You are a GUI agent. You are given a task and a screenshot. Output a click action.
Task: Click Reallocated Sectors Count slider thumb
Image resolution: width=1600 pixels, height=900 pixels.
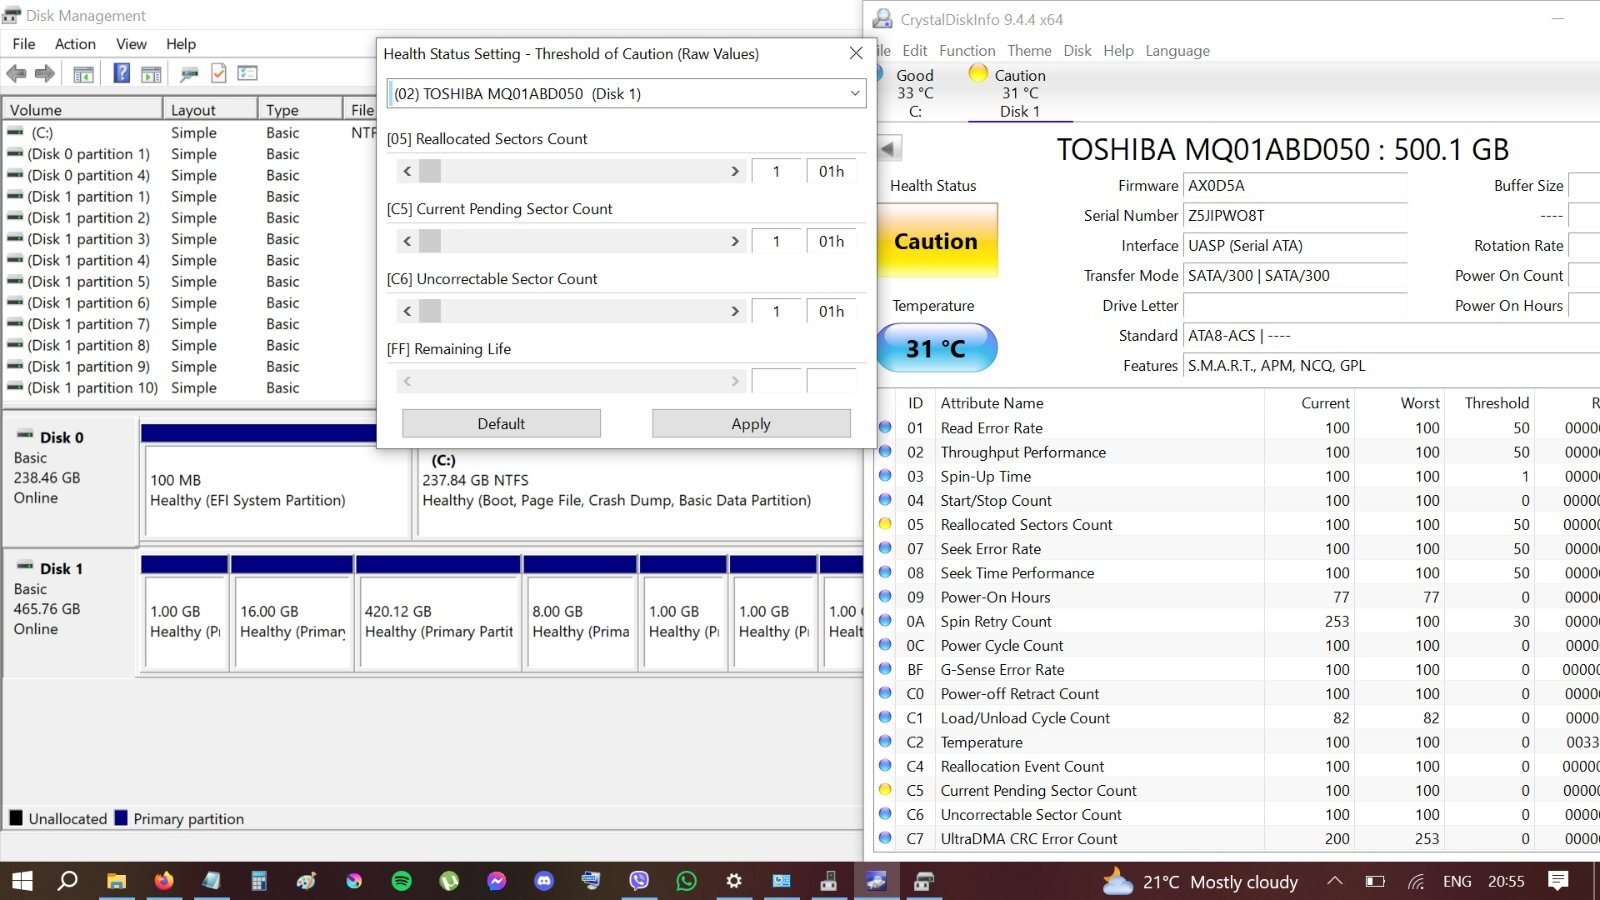(430, 171)
